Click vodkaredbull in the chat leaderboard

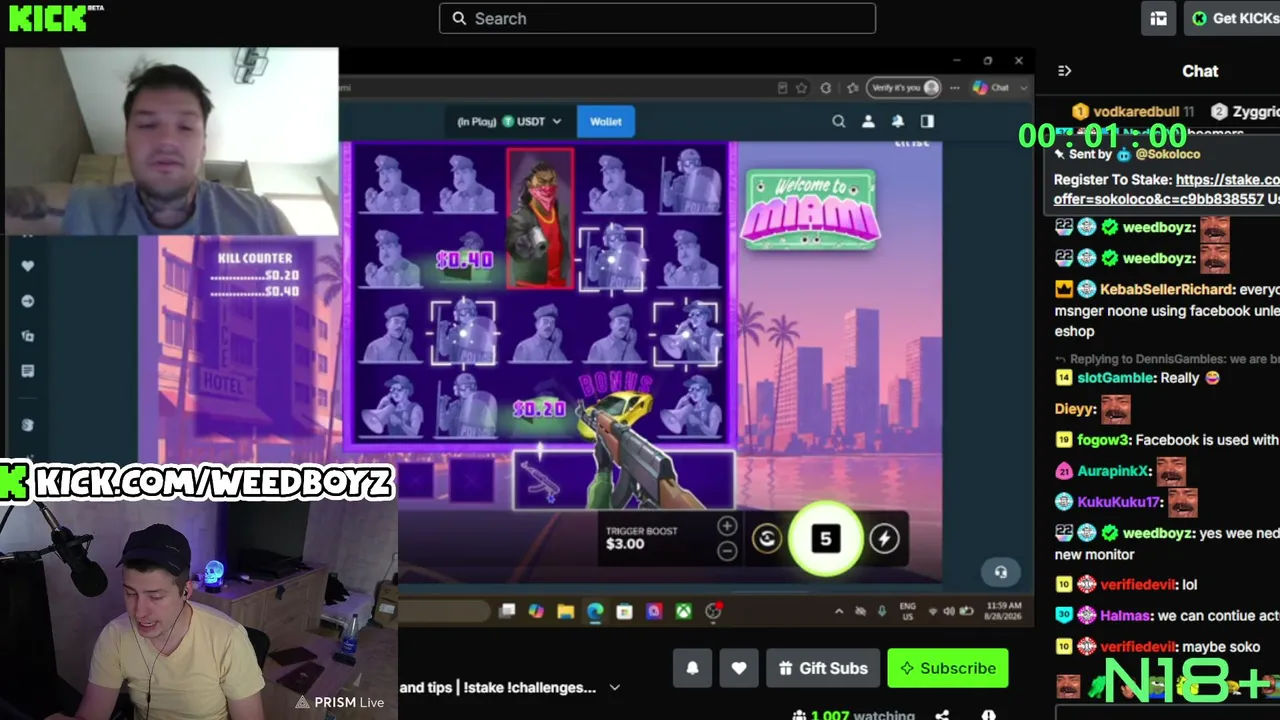pyautogui.click(x=1136, y=112)
